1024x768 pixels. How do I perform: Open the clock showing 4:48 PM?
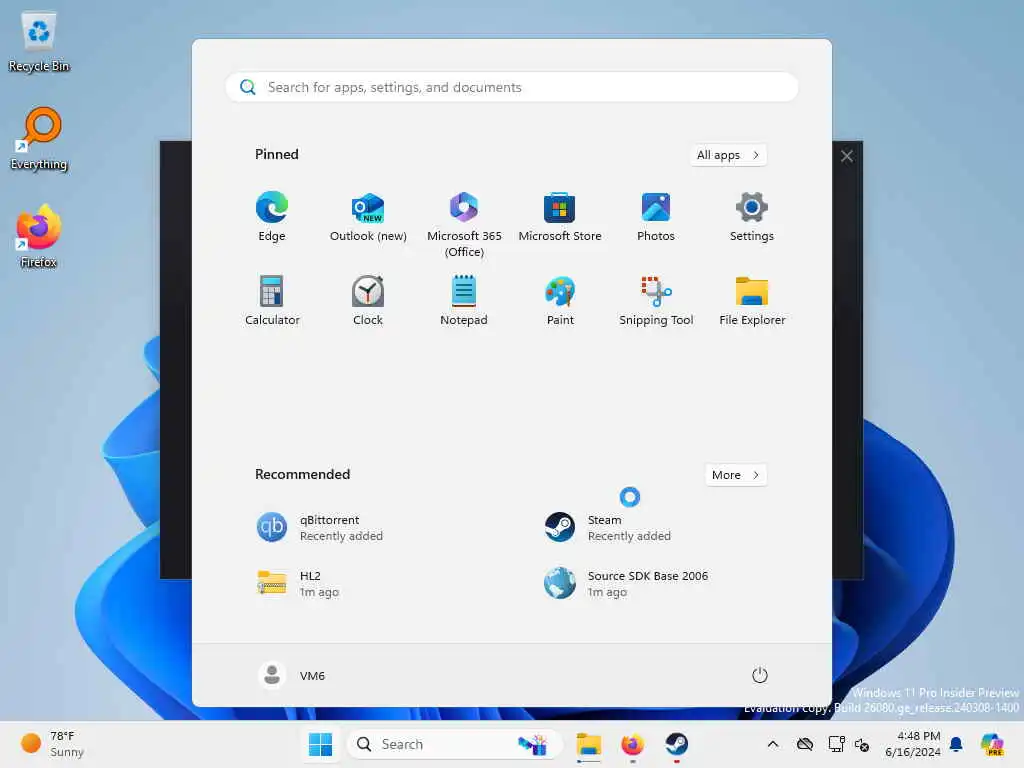(x=912, y=744)
